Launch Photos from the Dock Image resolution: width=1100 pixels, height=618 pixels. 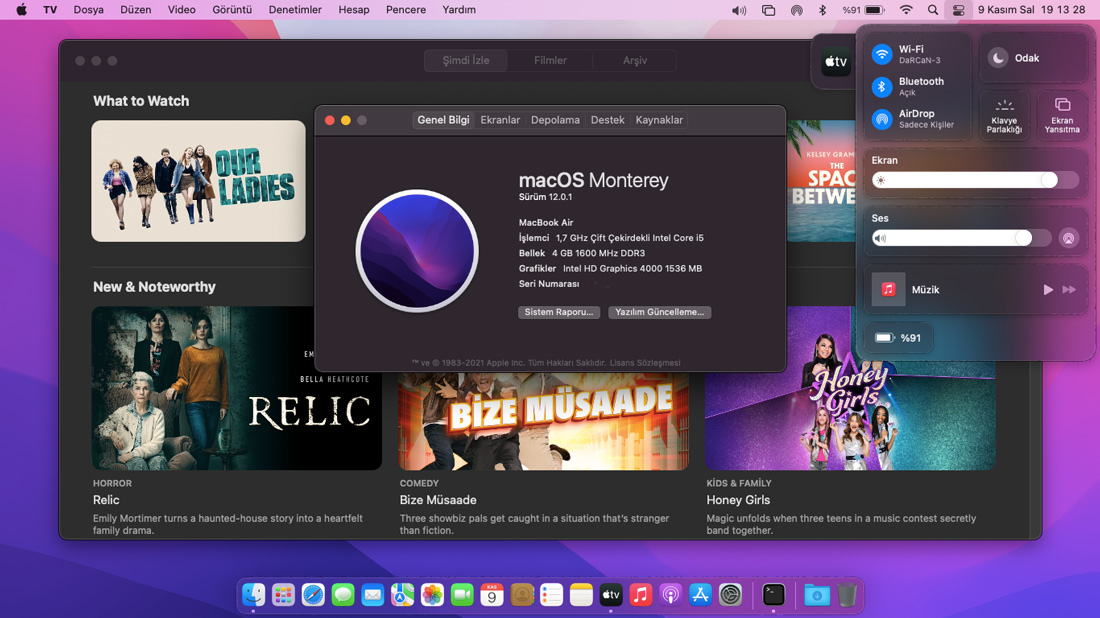(x=432, y=595)
